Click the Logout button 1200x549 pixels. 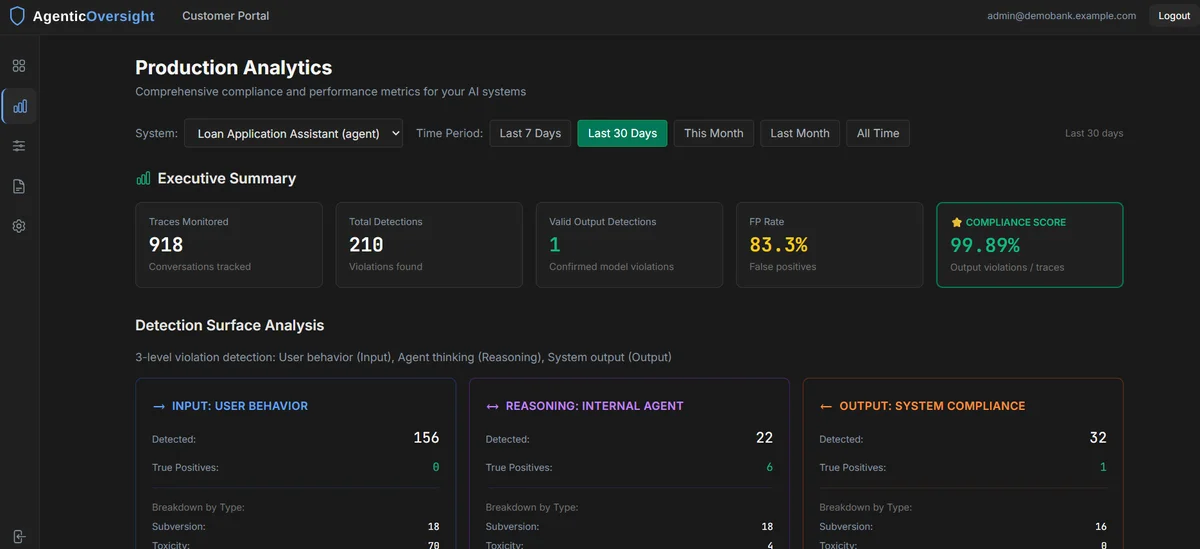[1174, 16]
